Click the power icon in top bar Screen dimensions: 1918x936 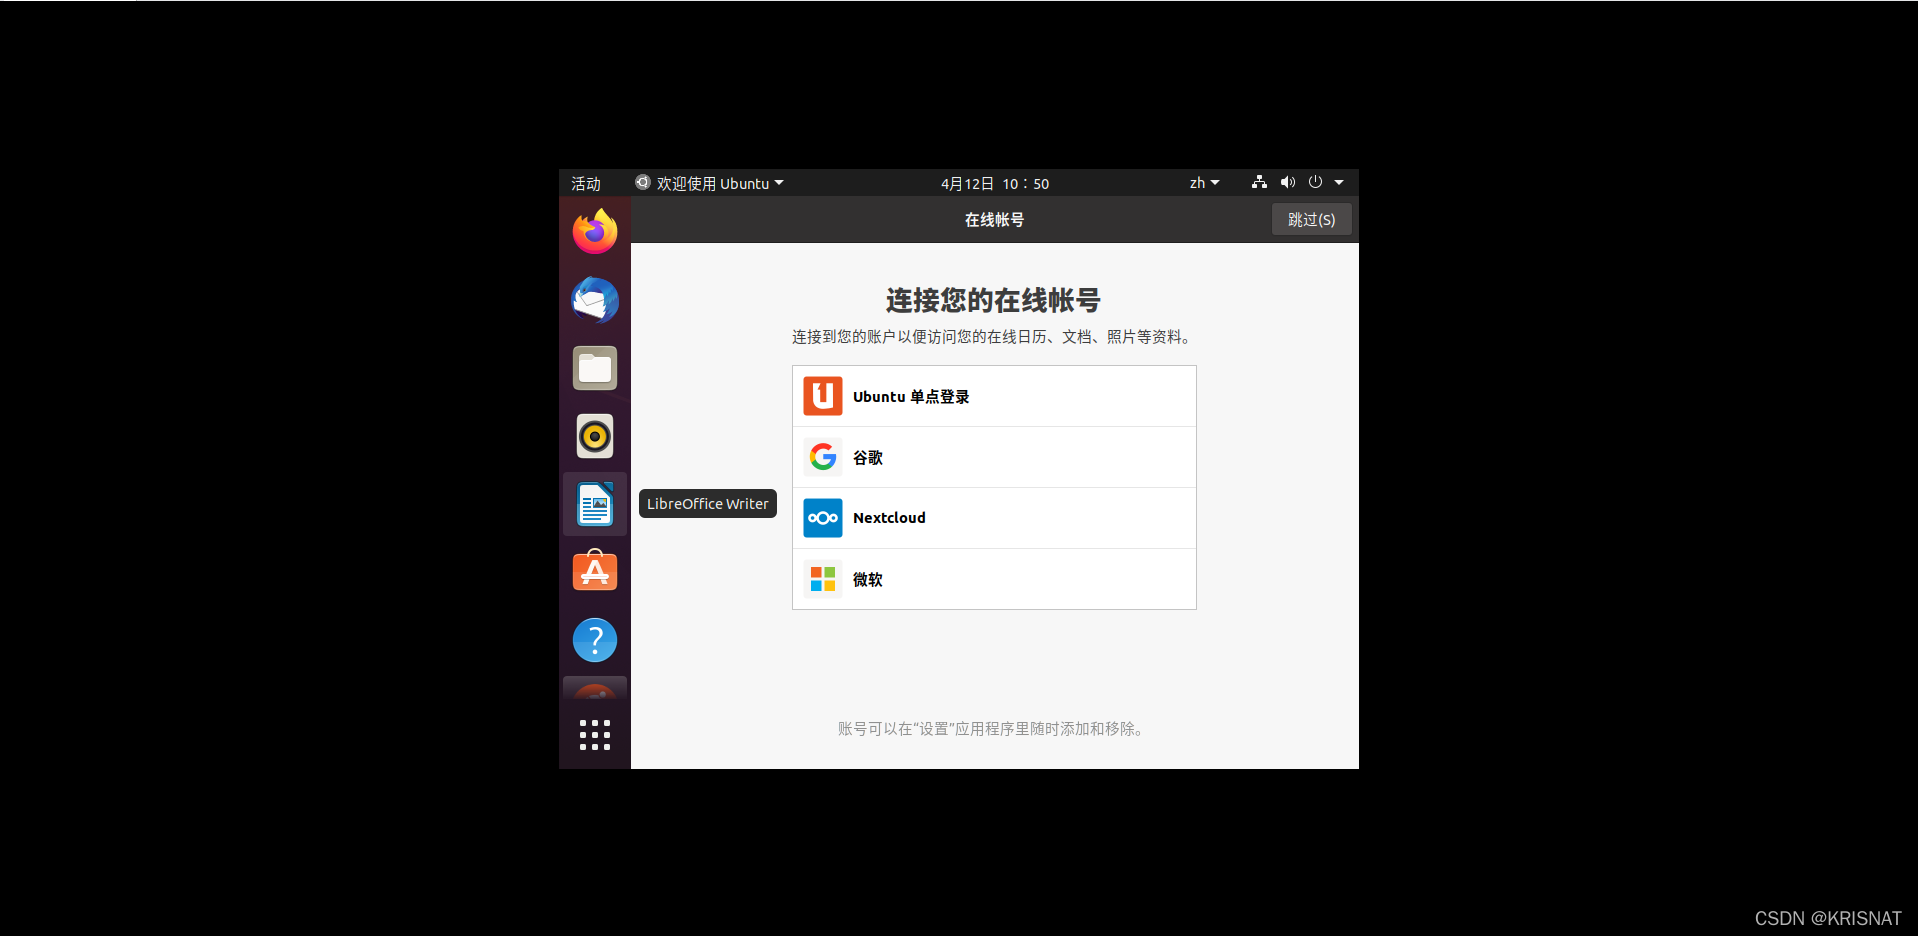[1315, 182]
